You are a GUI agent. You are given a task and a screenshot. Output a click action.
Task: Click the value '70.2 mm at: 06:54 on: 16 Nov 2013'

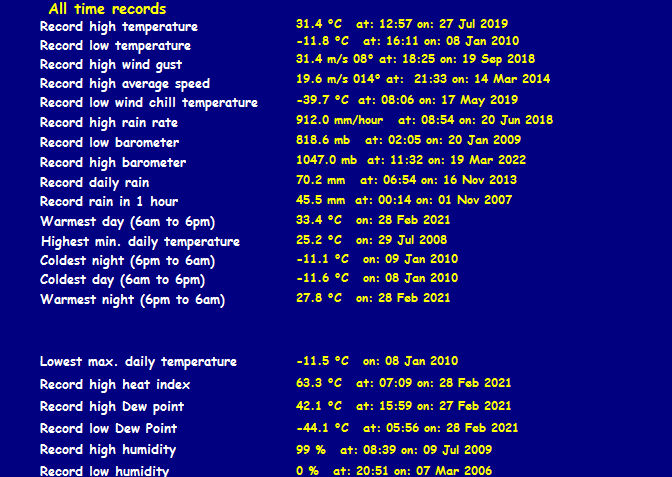pos(406,180)
